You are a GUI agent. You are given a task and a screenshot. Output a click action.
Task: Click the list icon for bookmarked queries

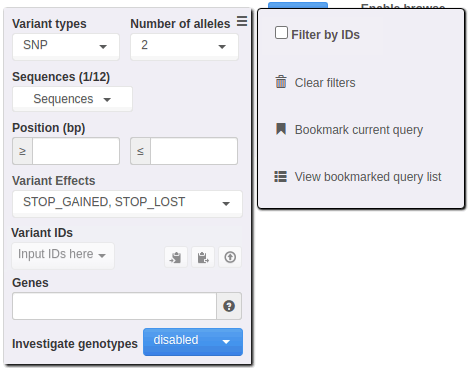click(x=280, y=176)
